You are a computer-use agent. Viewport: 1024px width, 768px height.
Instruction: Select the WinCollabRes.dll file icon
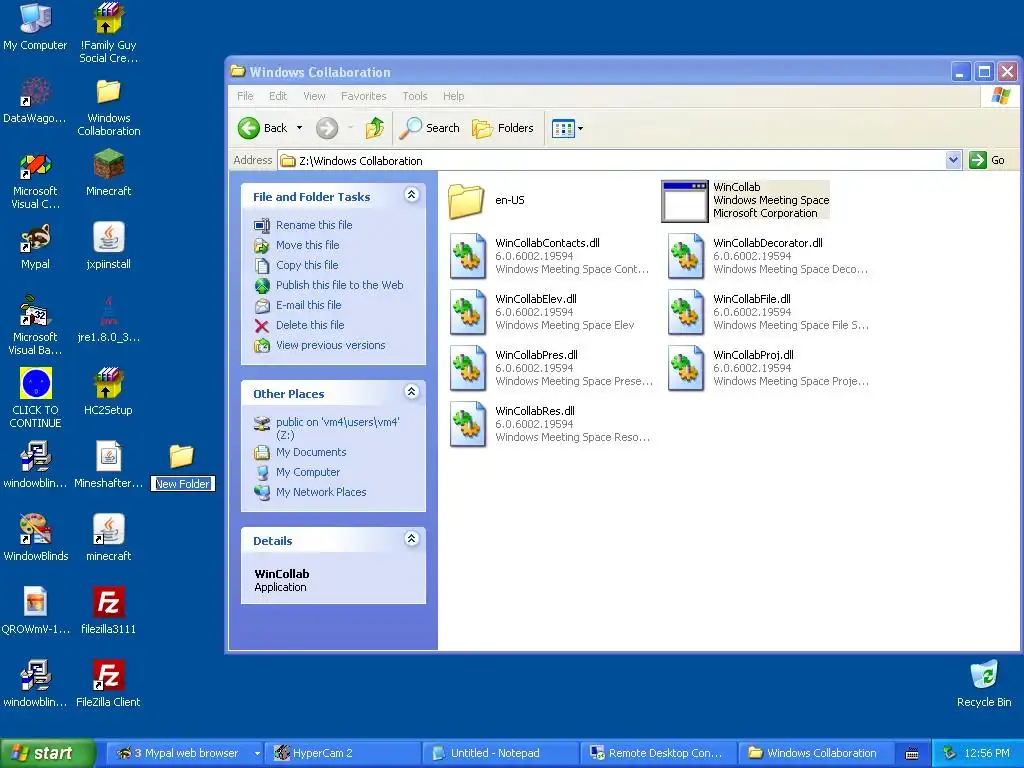pyautogui.click(x=468, y=424)
